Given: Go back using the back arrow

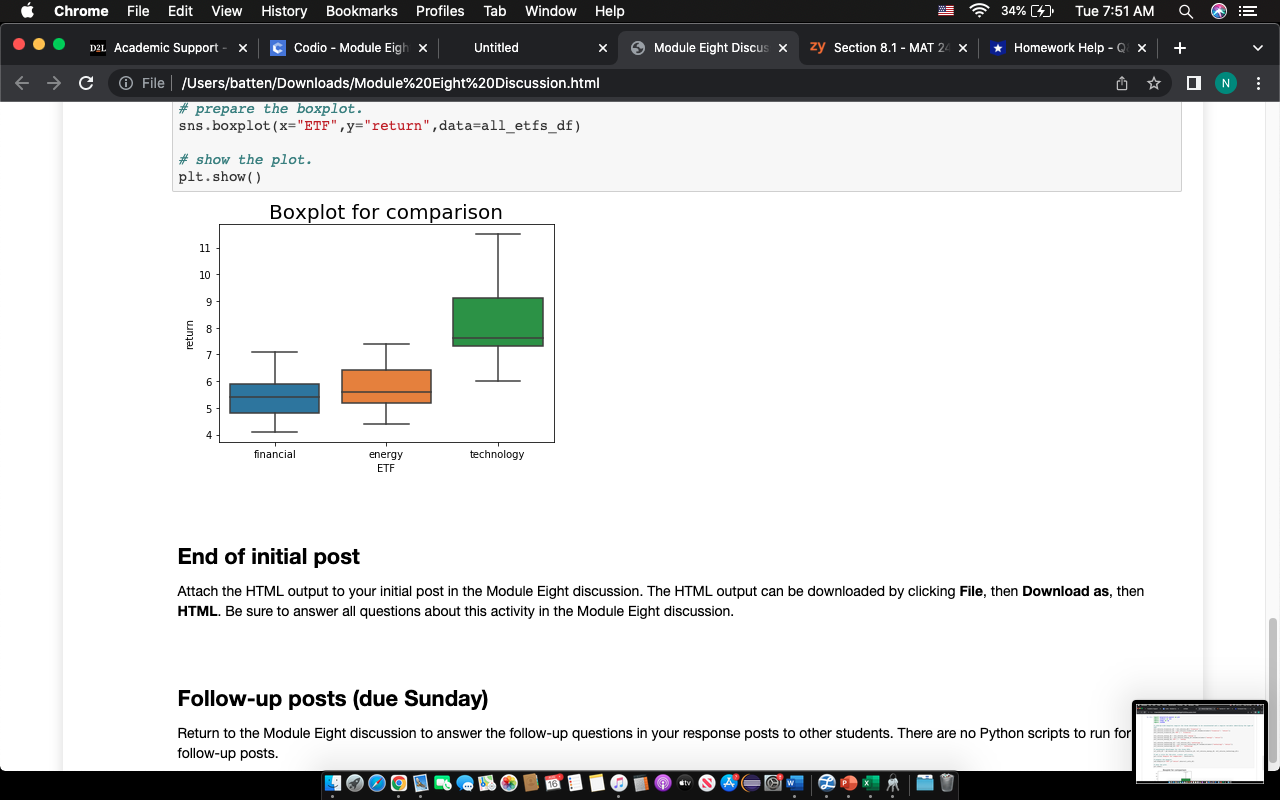Looking at the screenshot, I should pyautogui.click(x=21, y=83).
